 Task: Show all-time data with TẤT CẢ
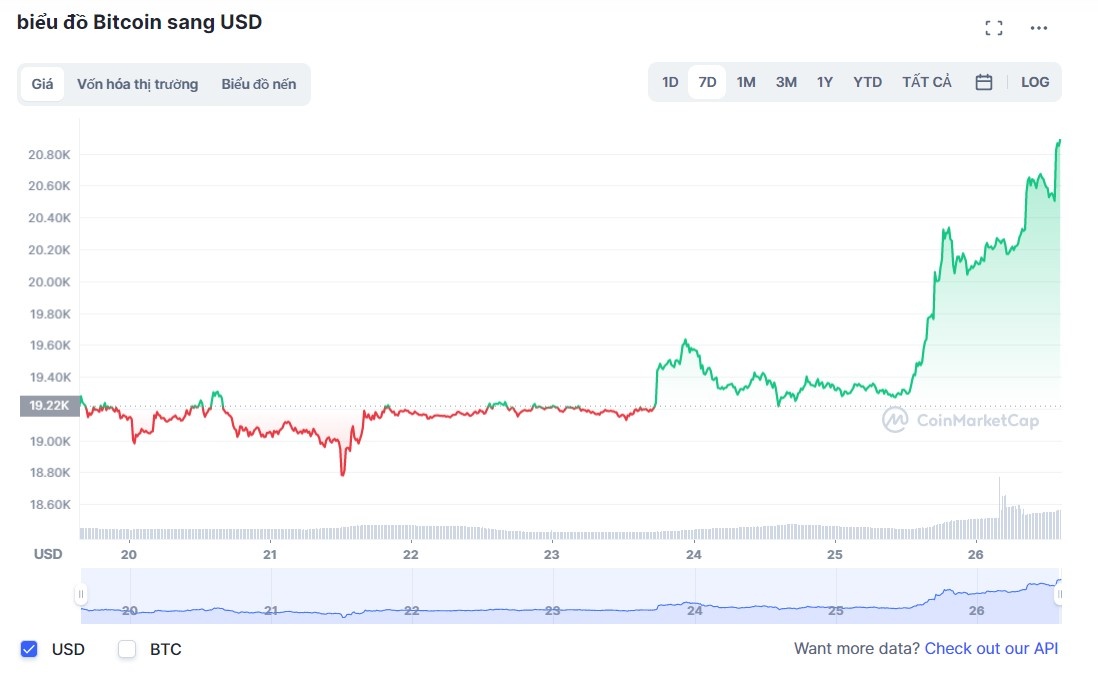pos(926,82)
